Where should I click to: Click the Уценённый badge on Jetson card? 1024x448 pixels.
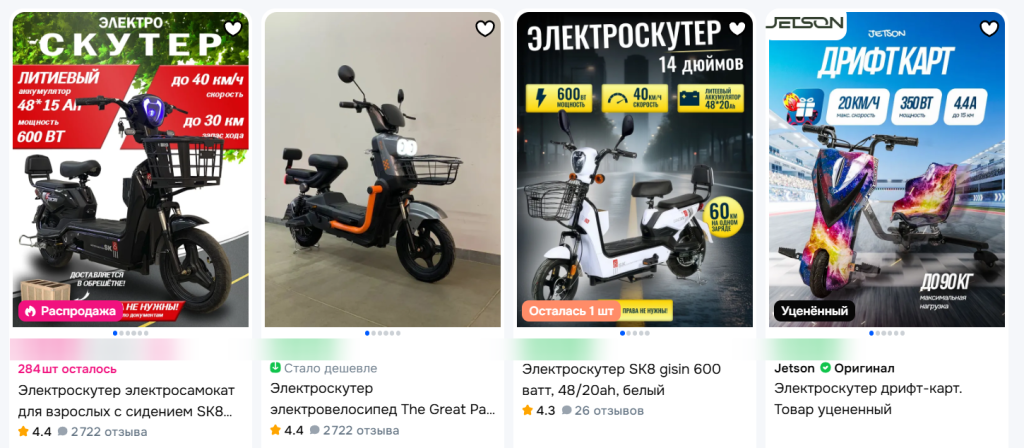click(814, 311)
